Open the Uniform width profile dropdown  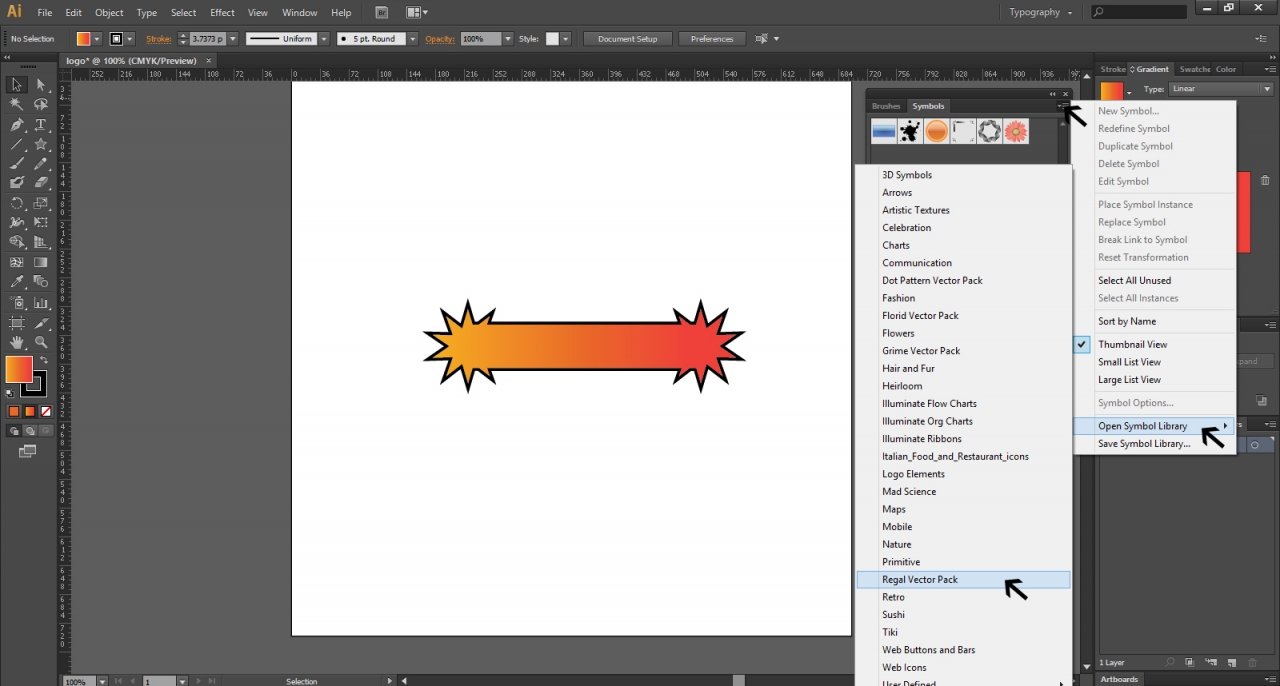click(x=322, y=39)
